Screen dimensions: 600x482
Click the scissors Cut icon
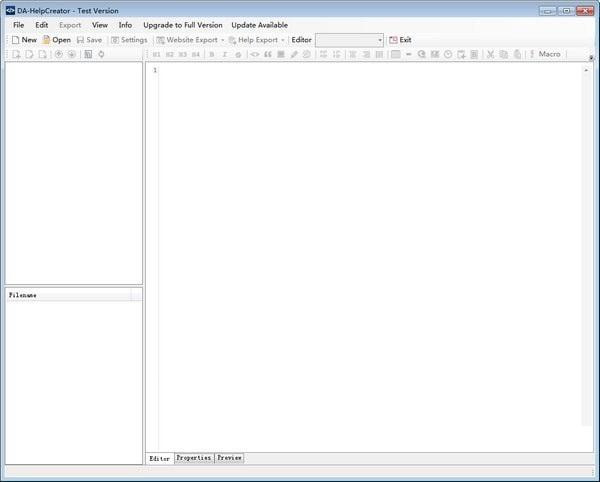coord(490,54)
